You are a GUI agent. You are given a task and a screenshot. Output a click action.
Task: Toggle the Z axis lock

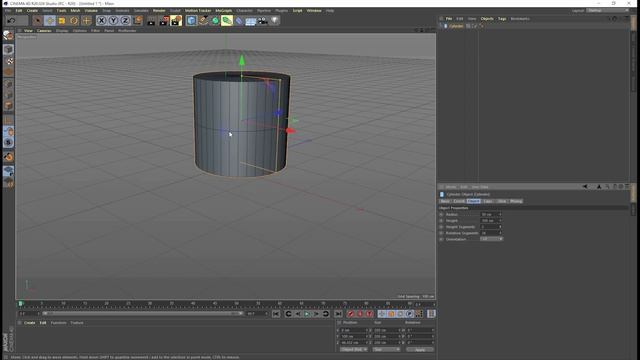(x=125, y=20)
